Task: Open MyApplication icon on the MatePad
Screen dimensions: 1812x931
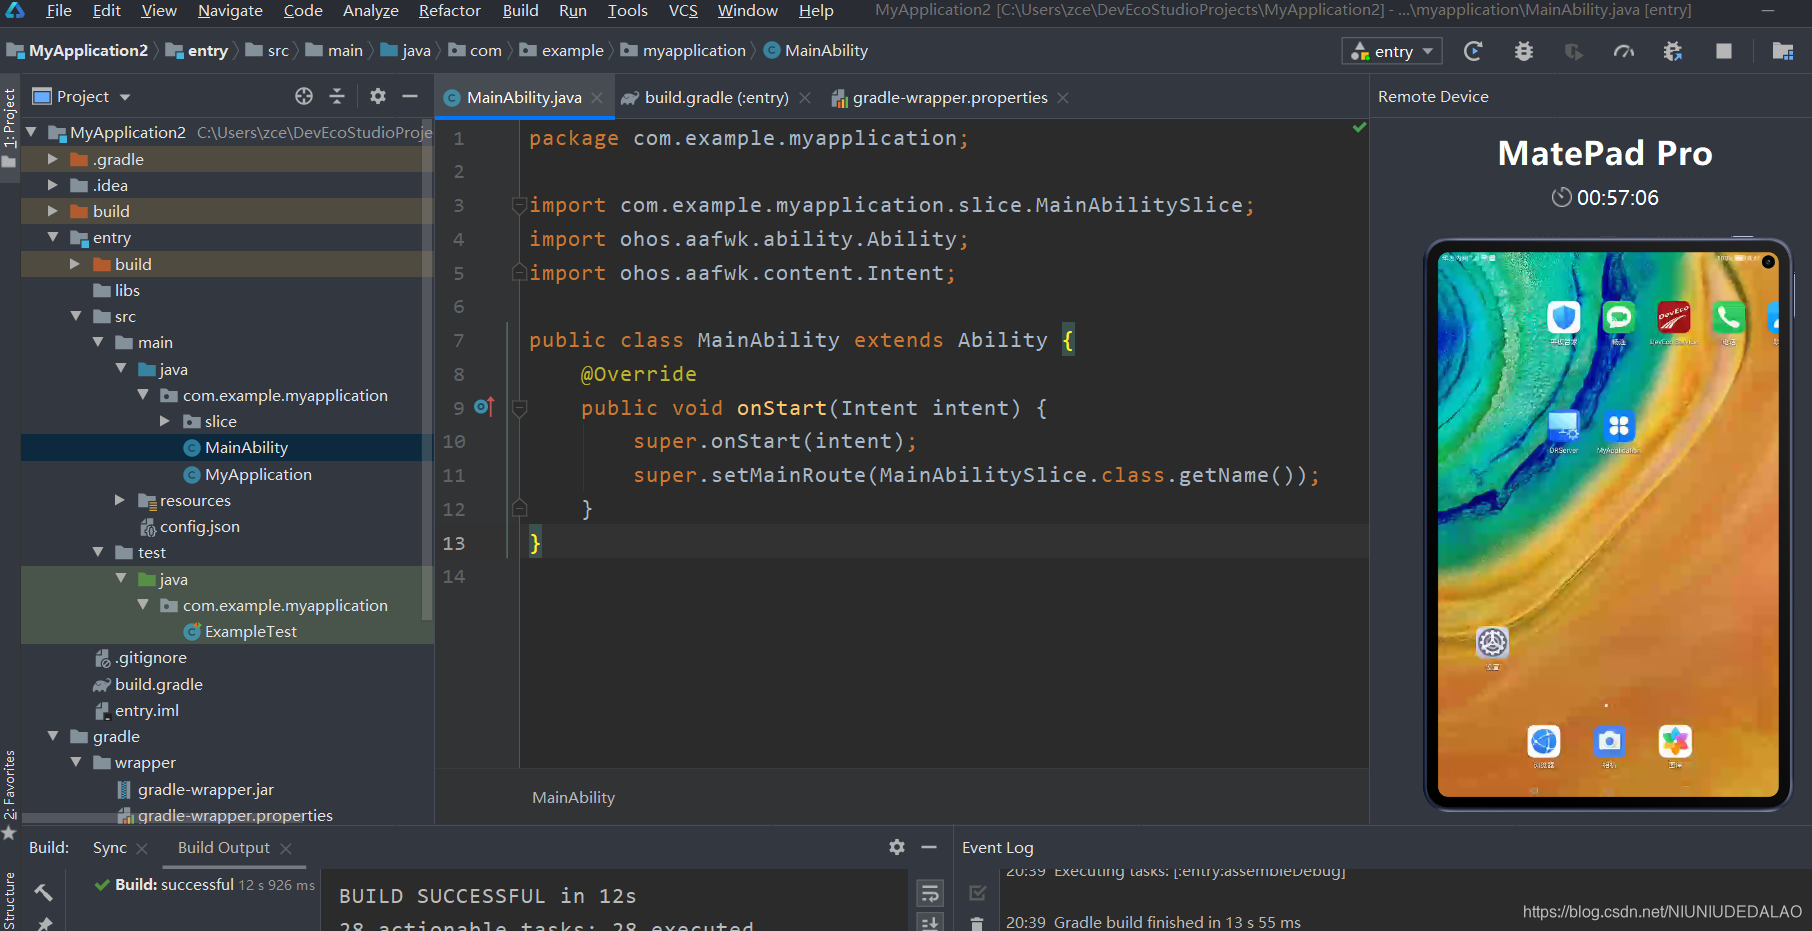Action: tap(1618, 426)
